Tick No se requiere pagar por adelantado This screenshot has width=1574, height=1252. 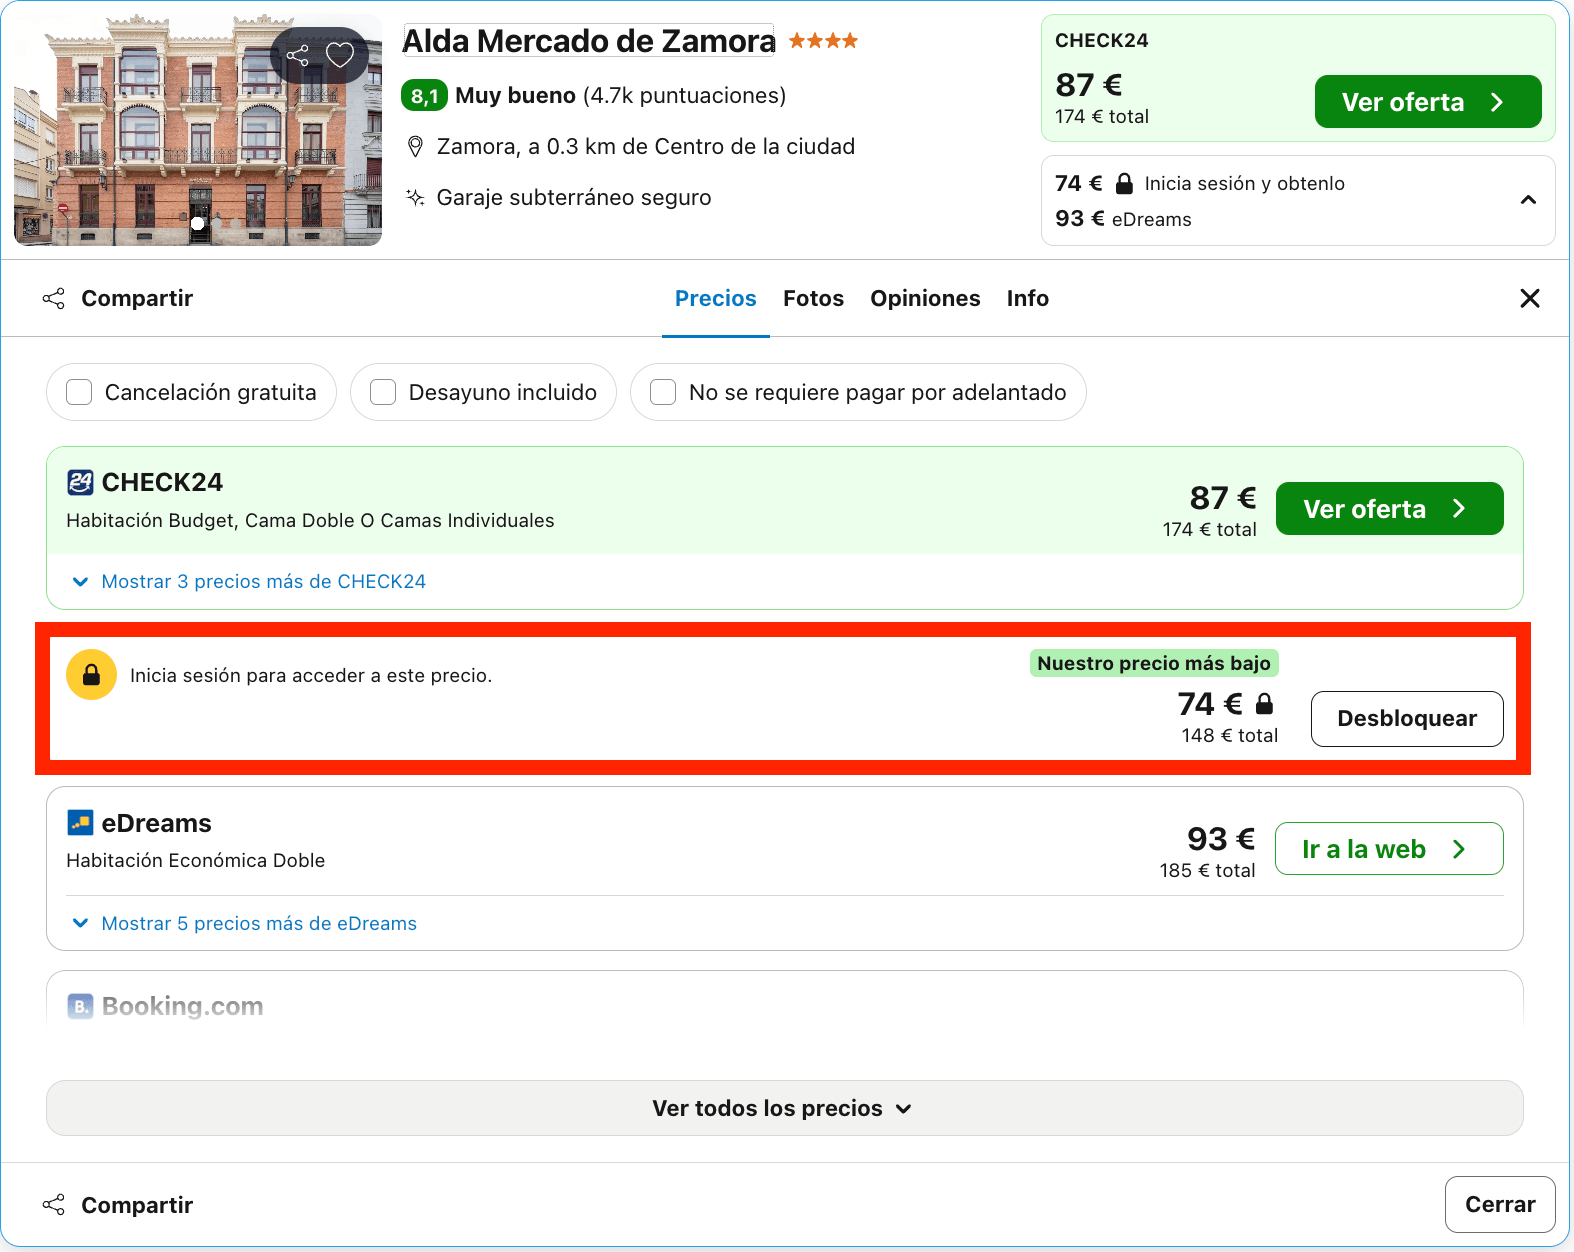(x=663, y=392)
